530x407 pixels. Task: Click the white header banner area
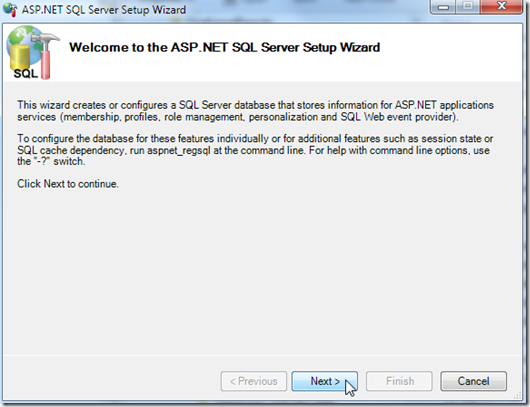pyautogui.click(x=263, y=53)
